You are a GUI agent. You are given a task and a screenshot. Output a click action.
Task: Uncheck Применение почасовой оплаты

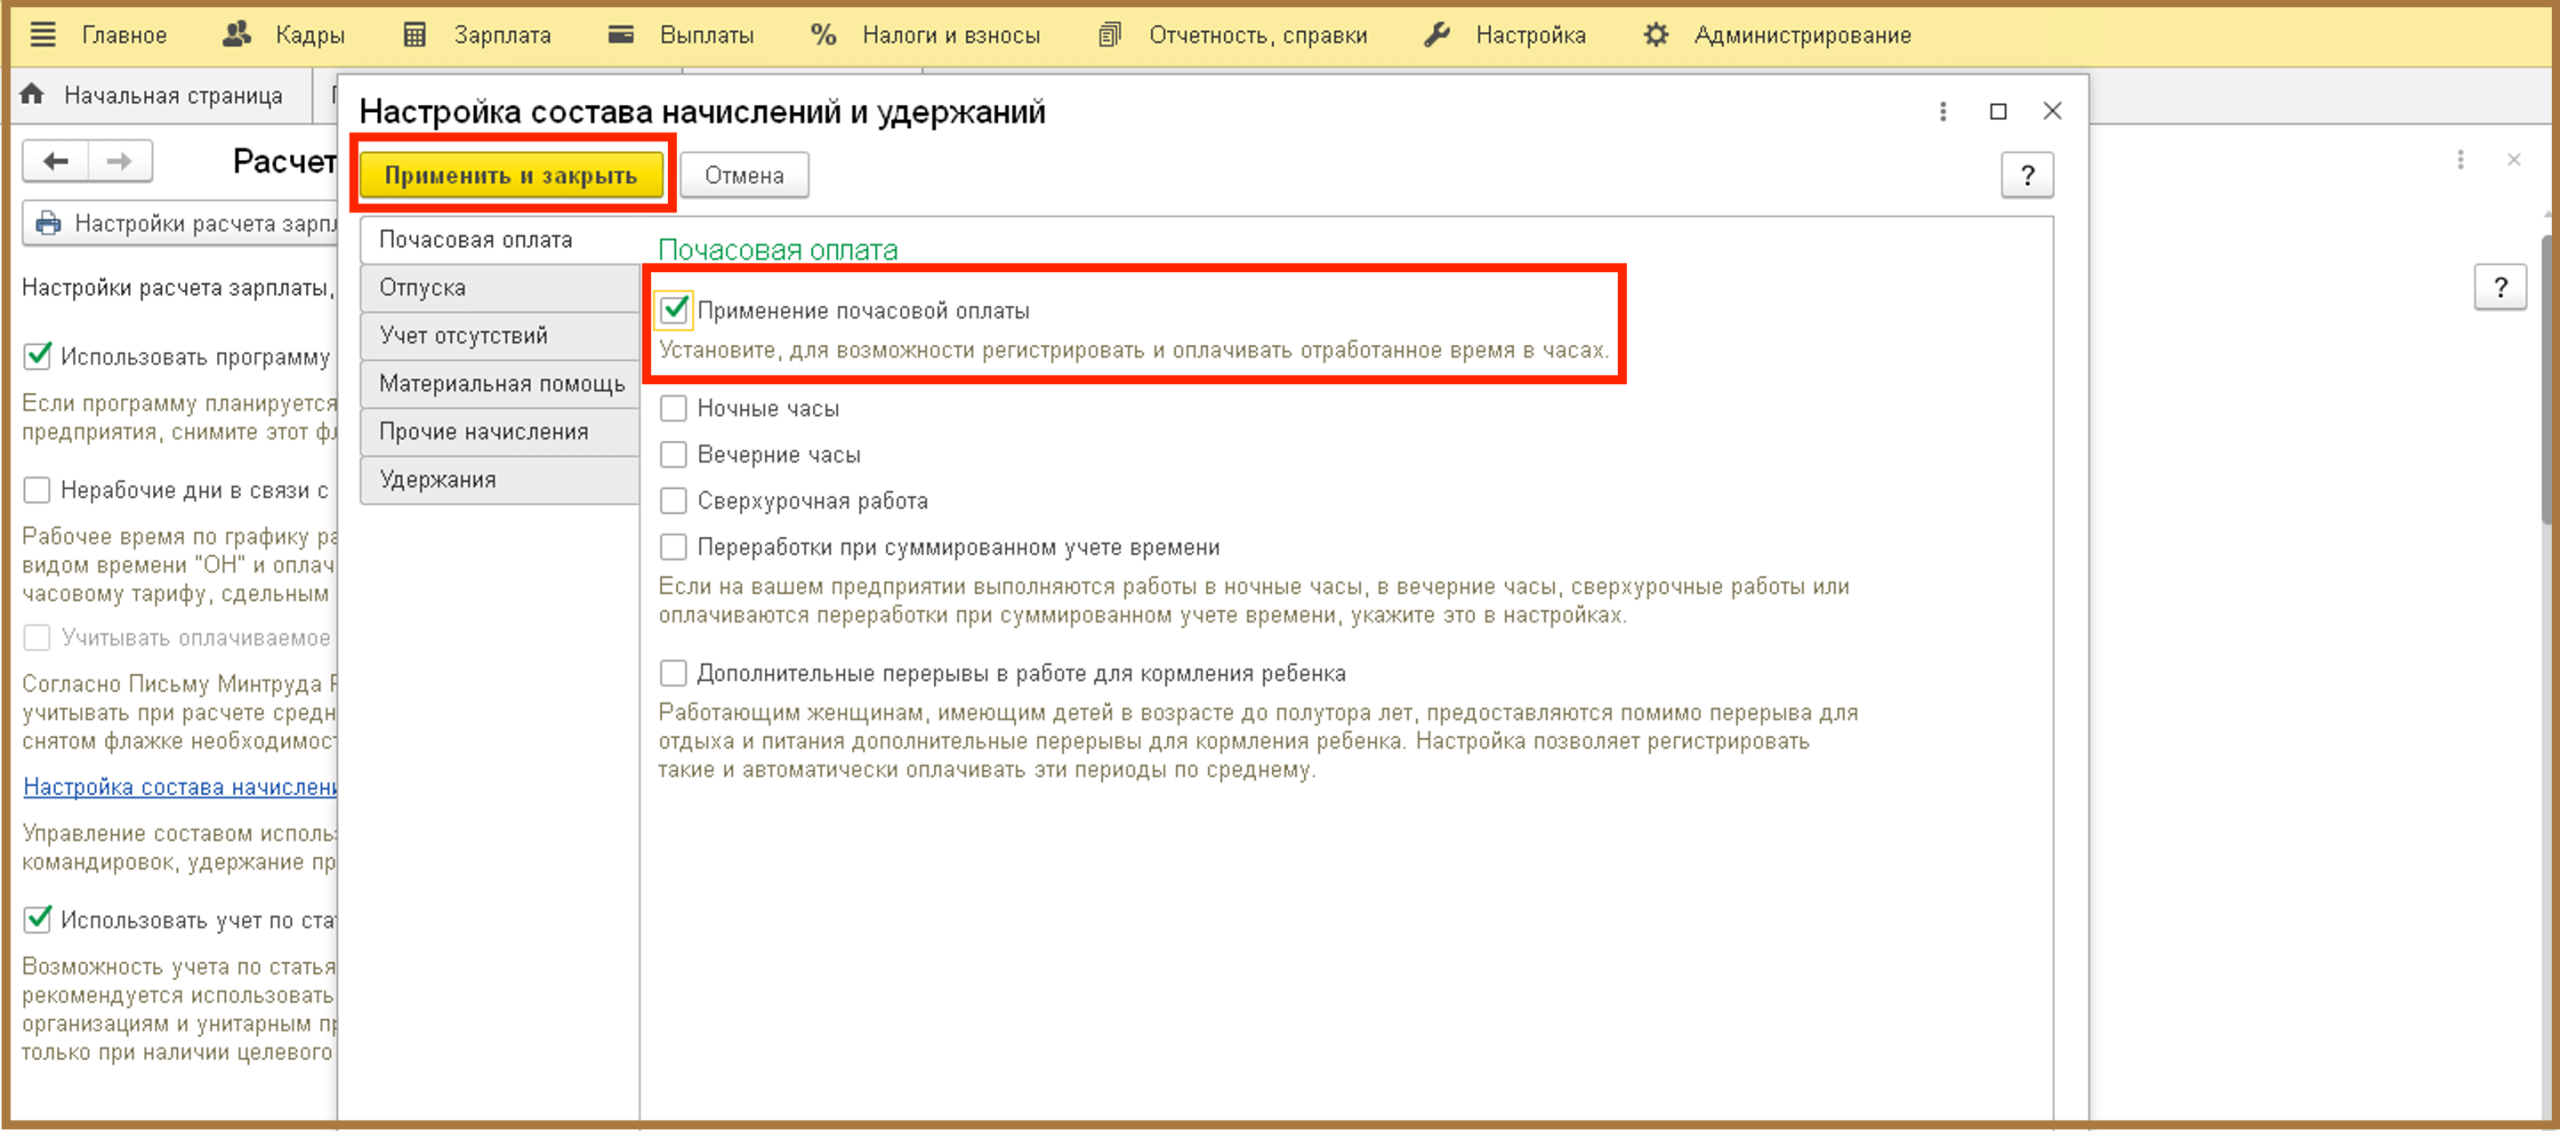click(674, 310)
